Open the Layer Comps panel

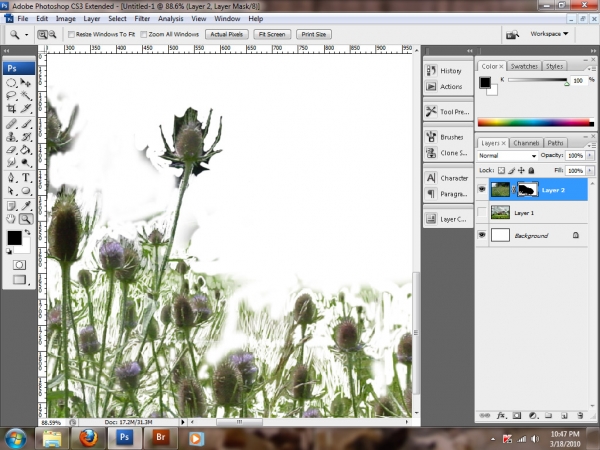coord(448,219)
